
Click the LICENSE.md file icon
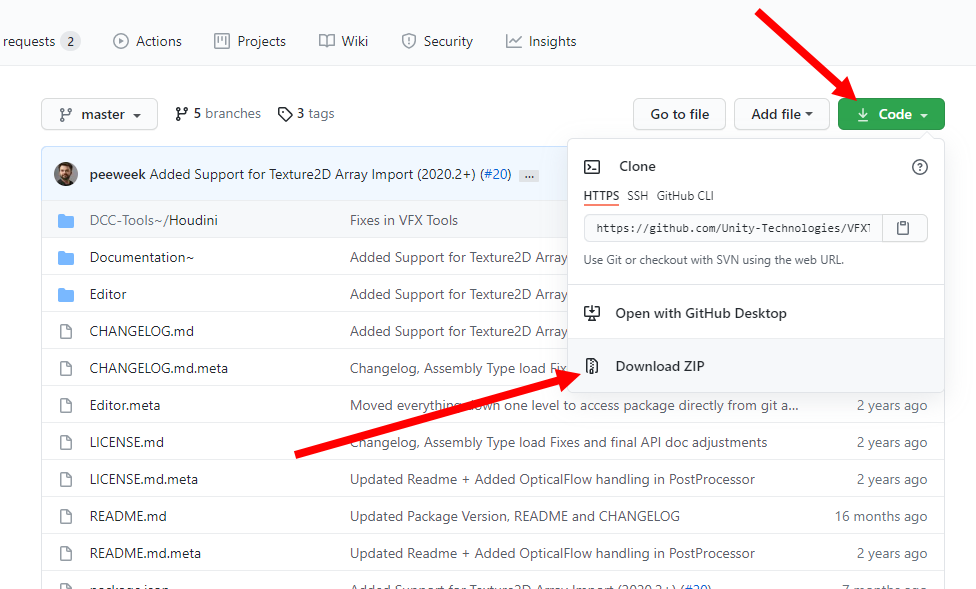(x=66, y=442)
